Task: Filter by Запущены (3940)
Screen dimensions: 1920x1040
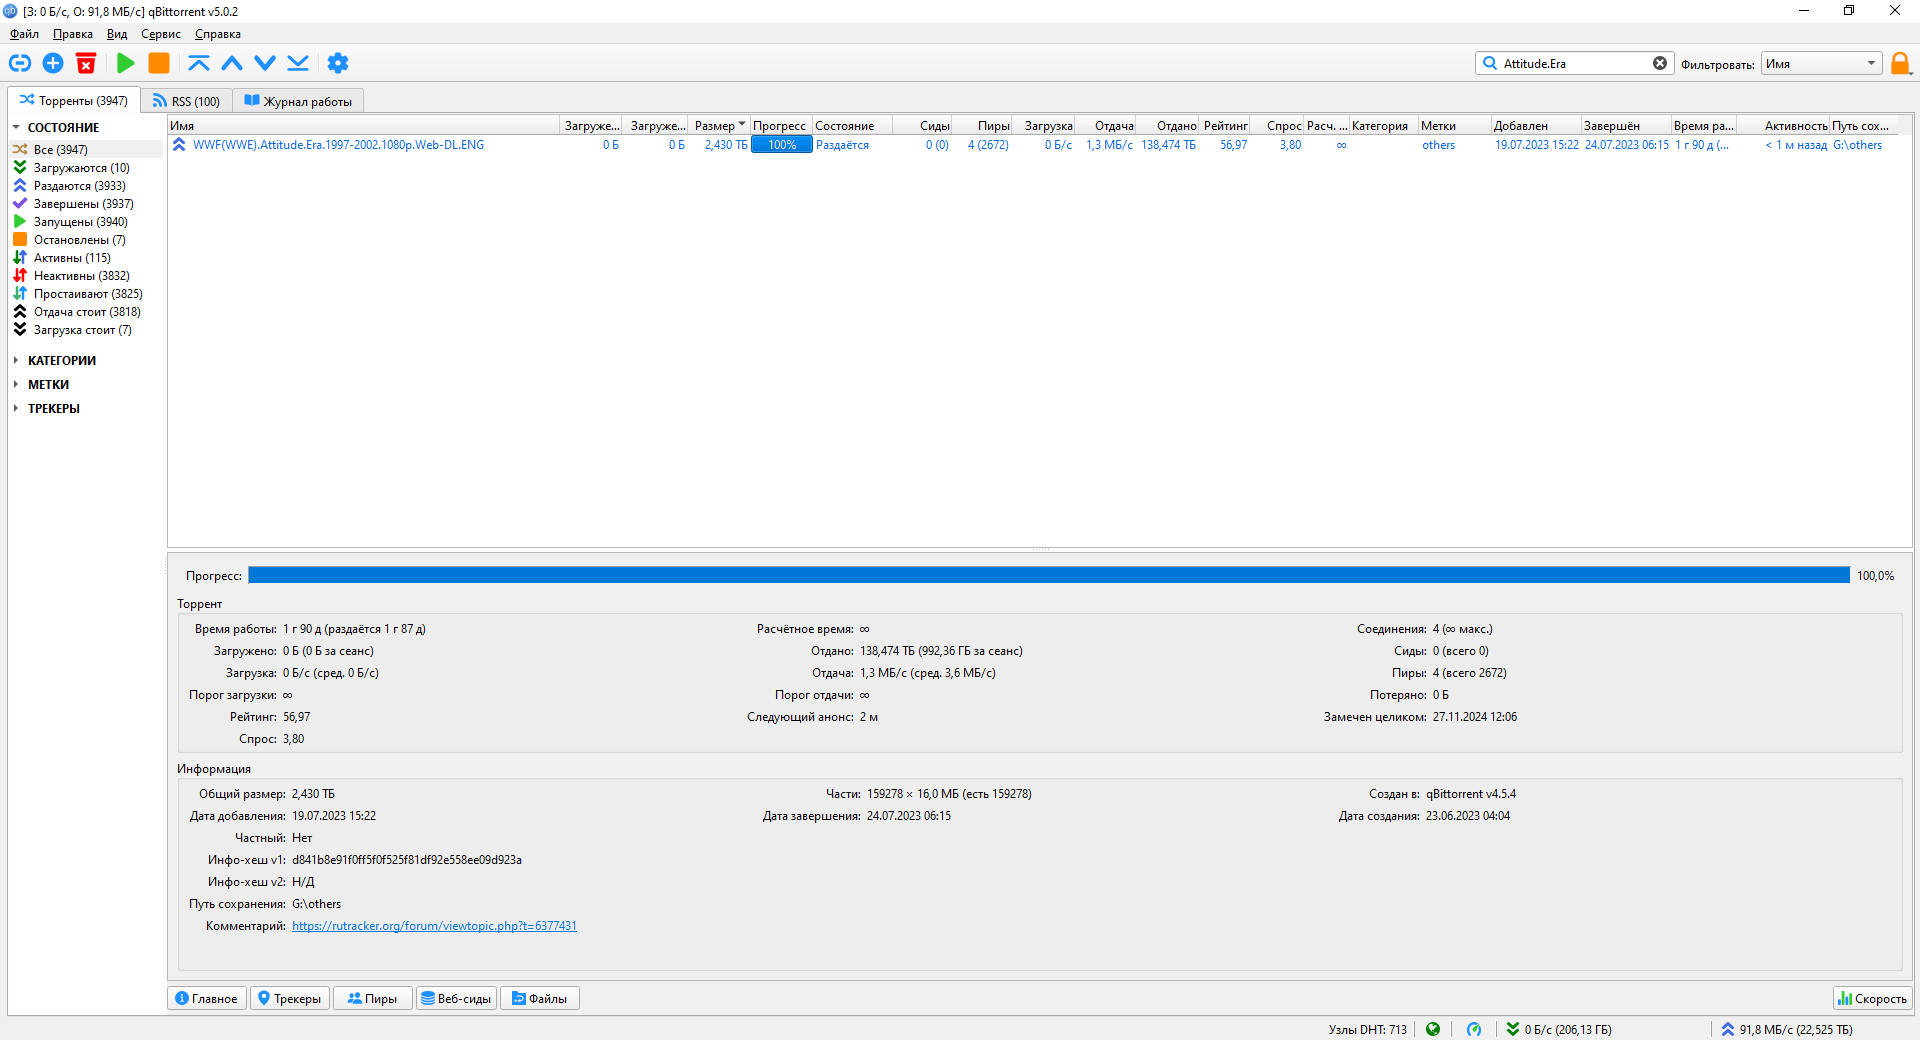Action: (80, 222)
